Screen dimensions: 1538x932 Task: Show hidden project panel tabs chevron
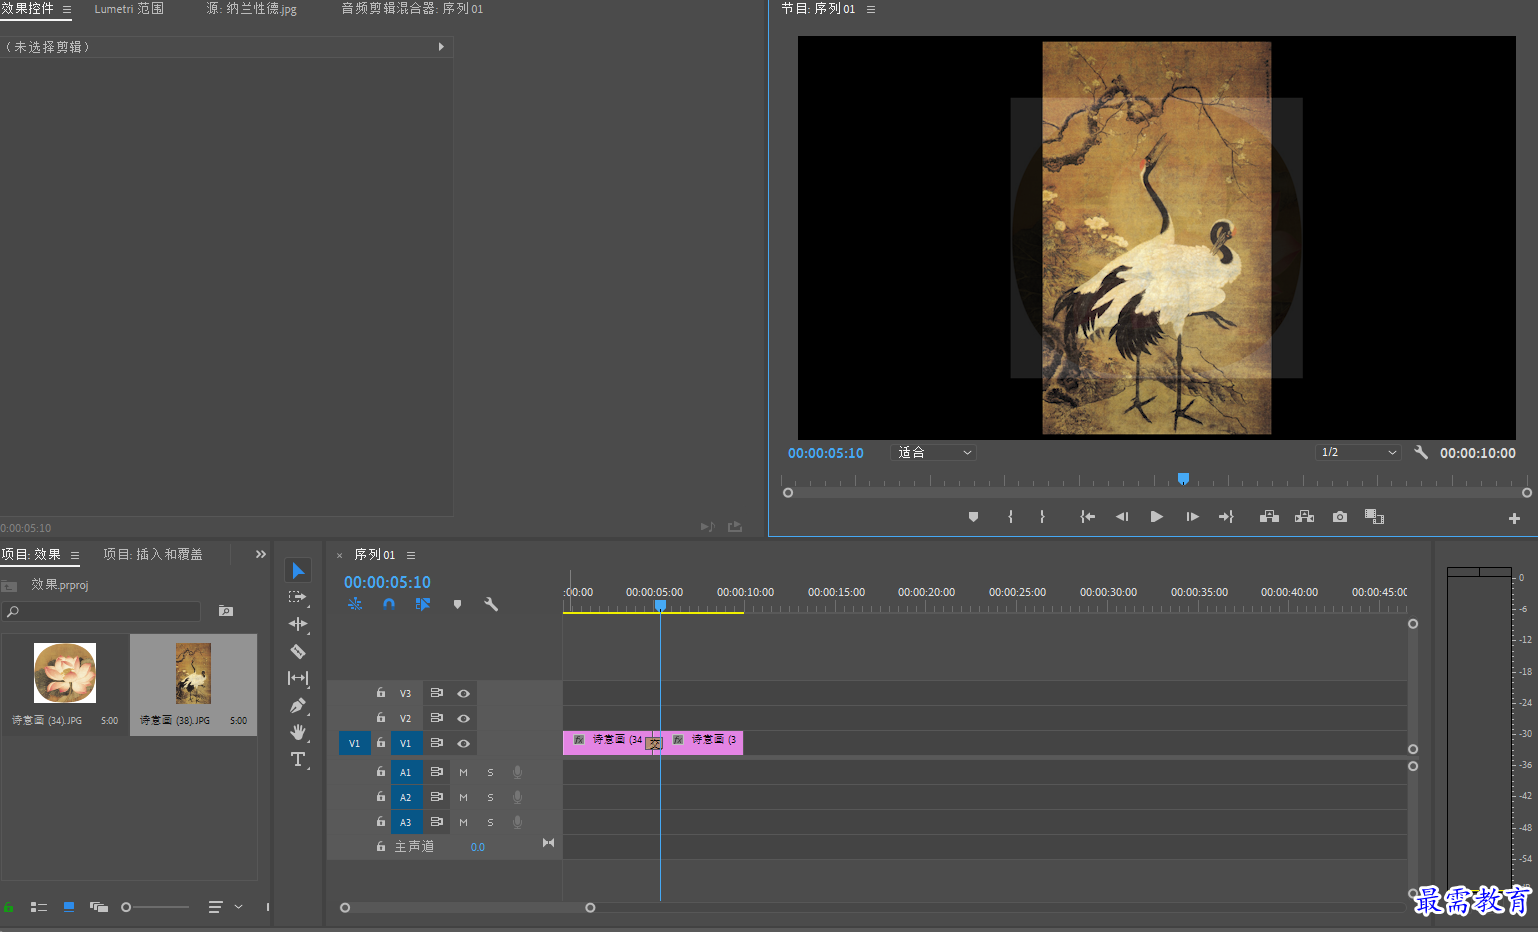[x=260, y=554]
